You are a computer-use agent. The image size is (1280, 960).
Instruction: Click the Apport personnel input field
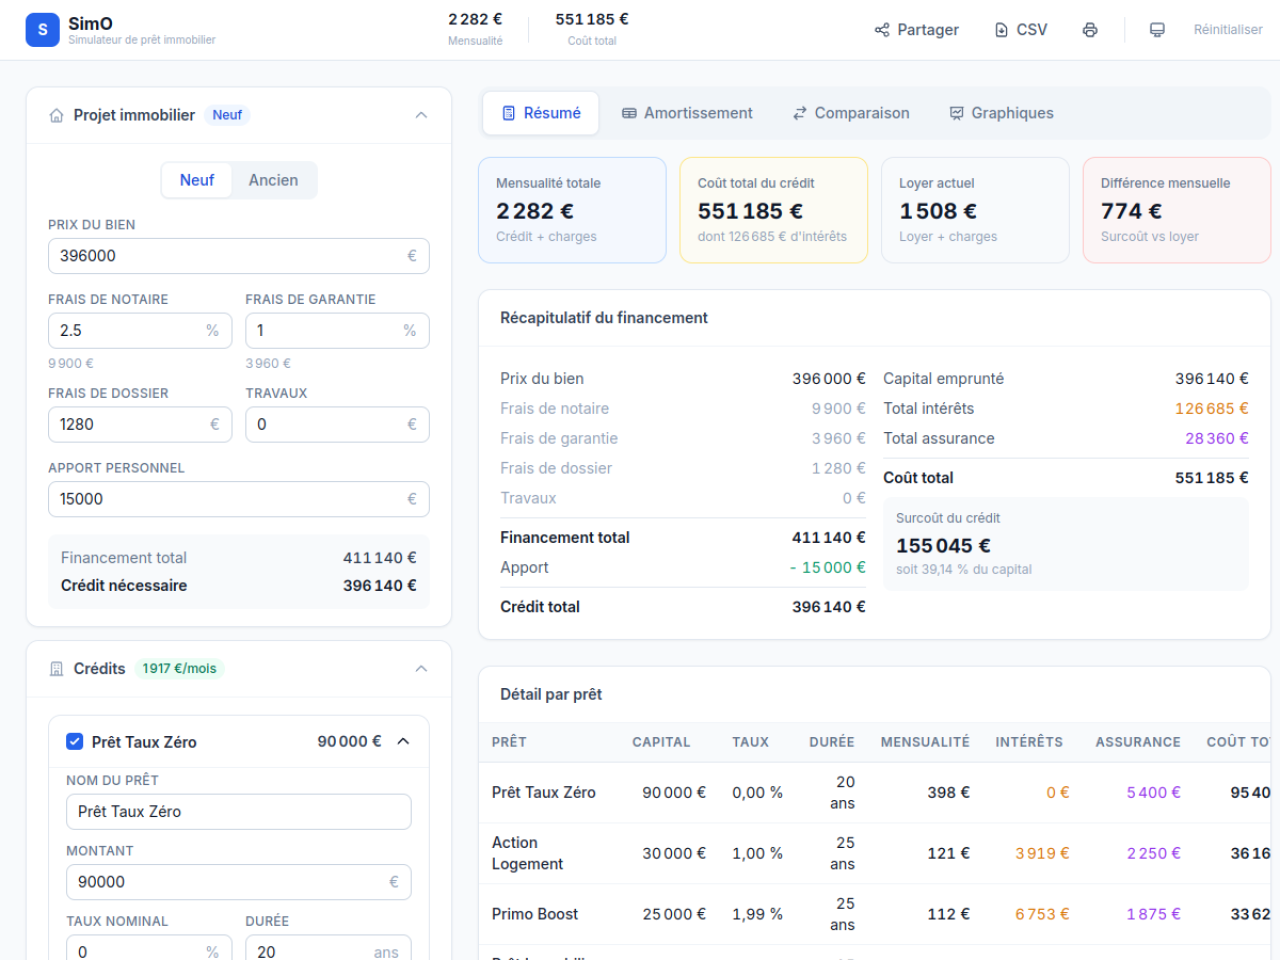239,499
